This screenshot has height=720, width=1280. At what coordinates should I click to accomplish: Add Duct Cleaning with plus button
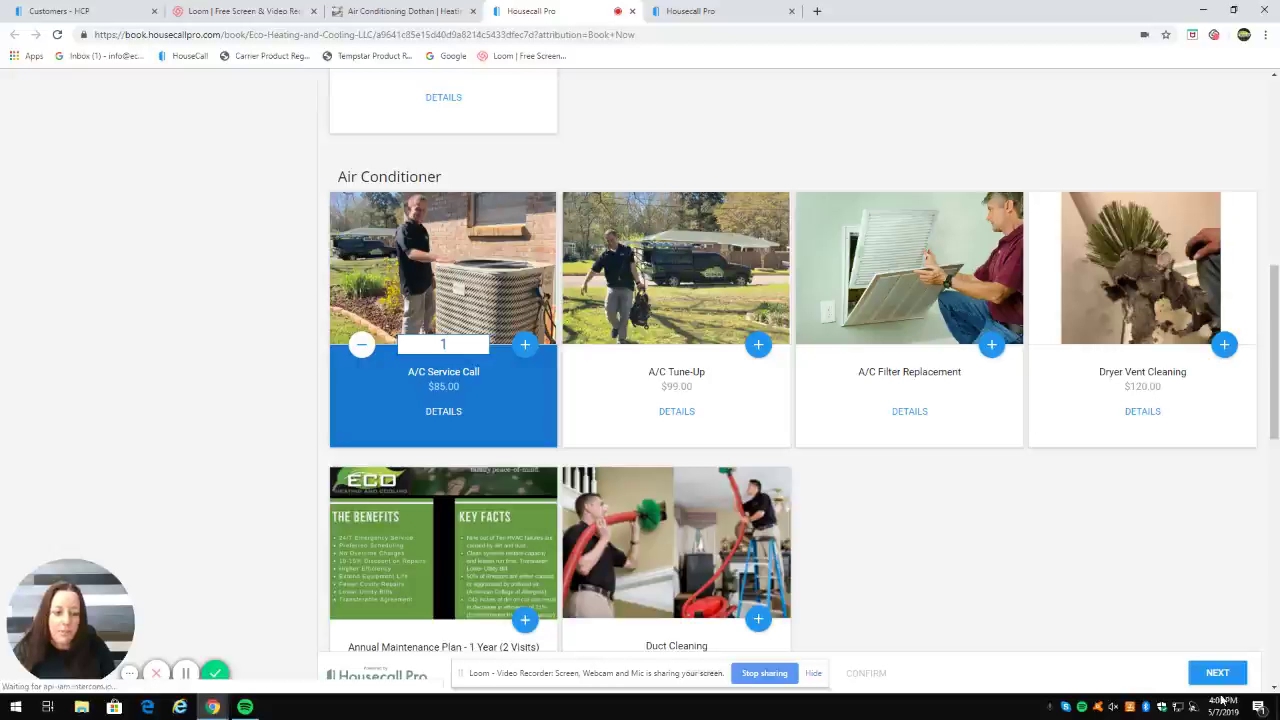(758, 620)
